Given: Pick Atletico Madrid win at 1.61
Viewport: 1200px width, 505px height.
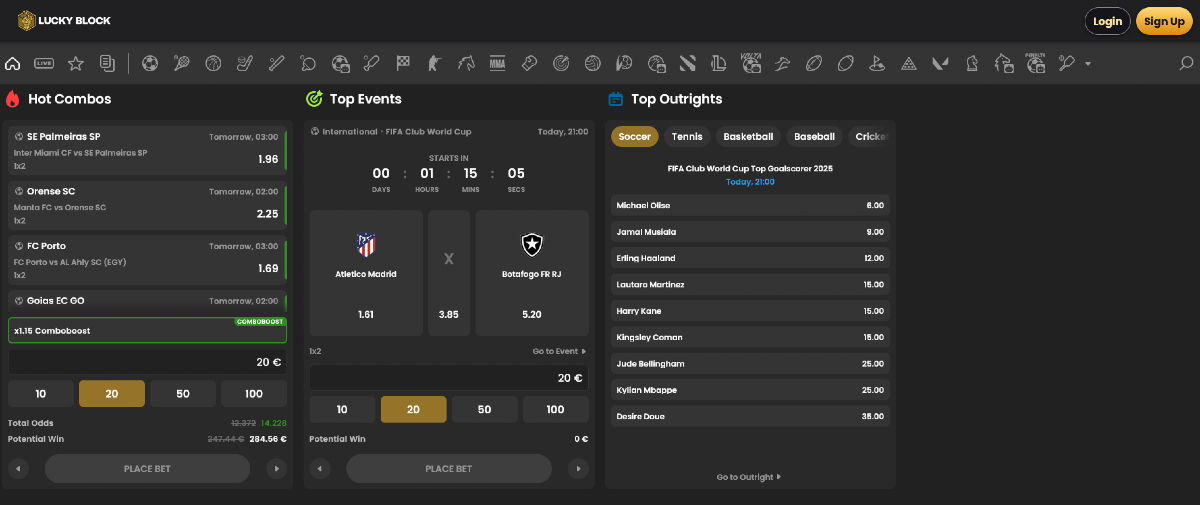Looking at the screenshot, I should click(x=366, y=273).
